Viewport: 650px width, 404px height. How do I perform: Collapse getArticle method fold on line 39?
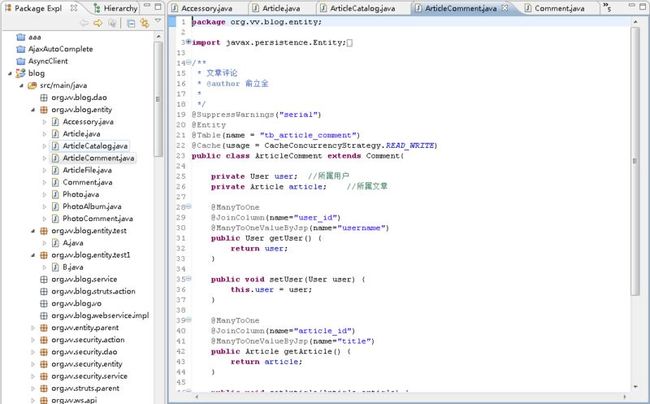pos(189,319)
